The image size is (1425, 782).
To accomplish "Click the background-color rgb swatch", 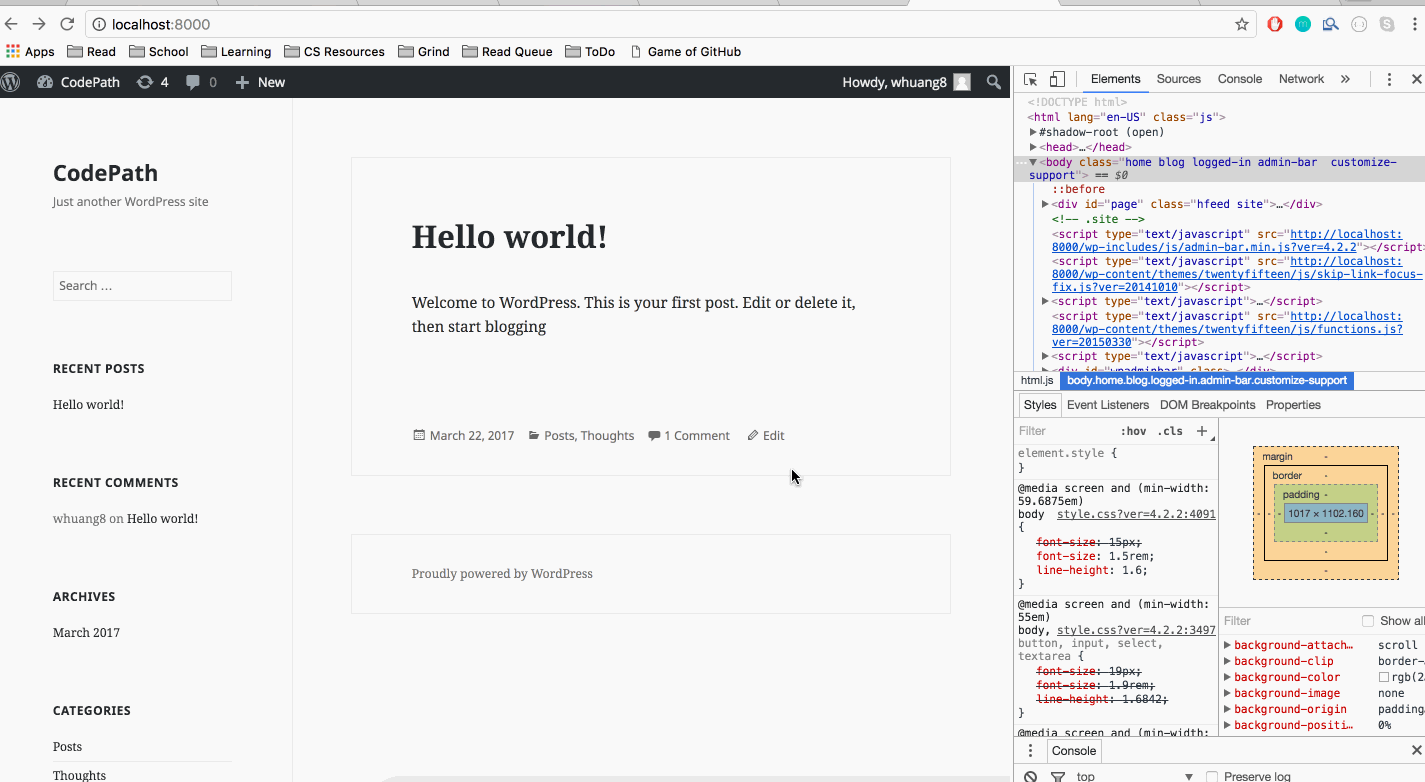I will click(1384, 677).
